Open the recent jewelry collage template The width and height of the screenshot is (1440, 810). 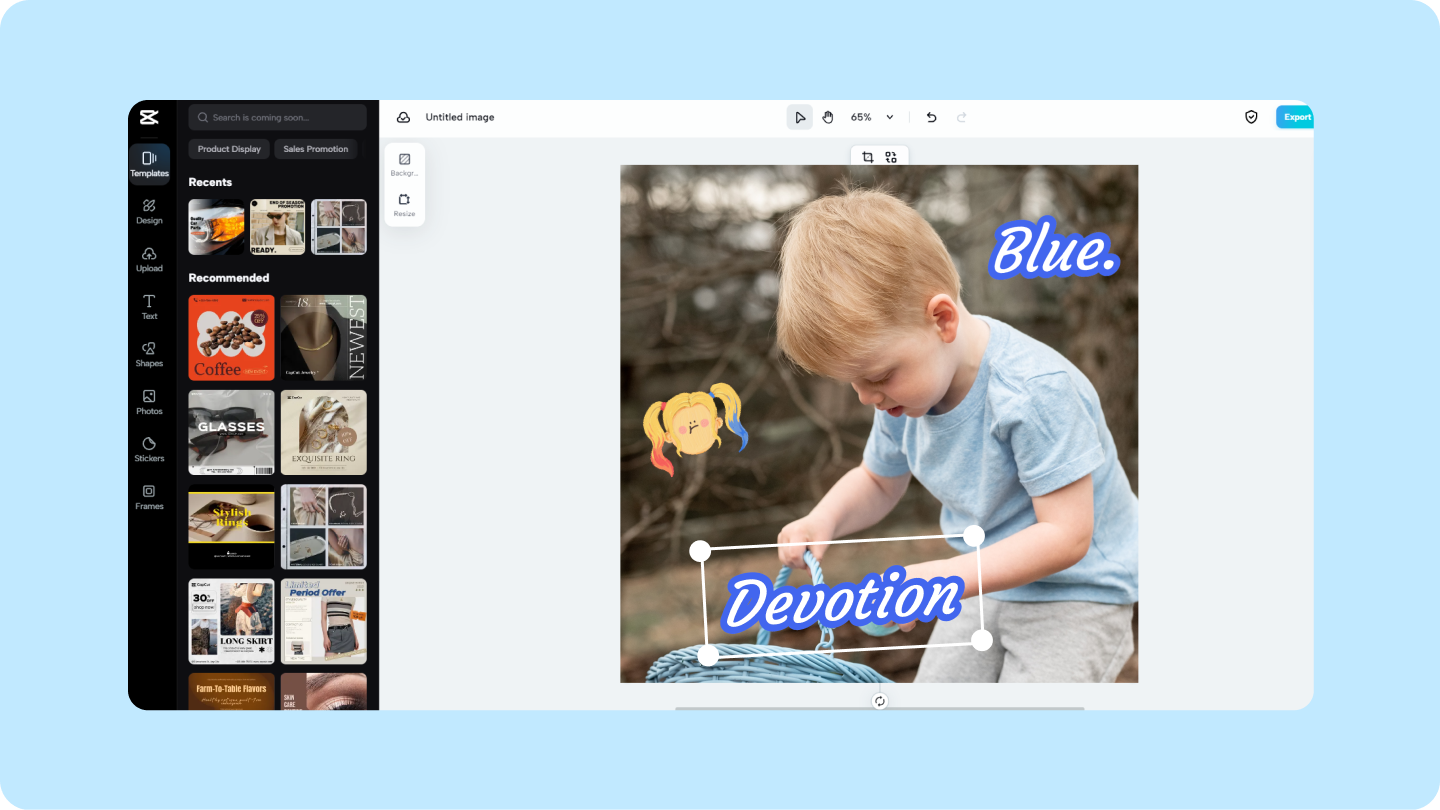pyautogui.click(x=339, y=227)
